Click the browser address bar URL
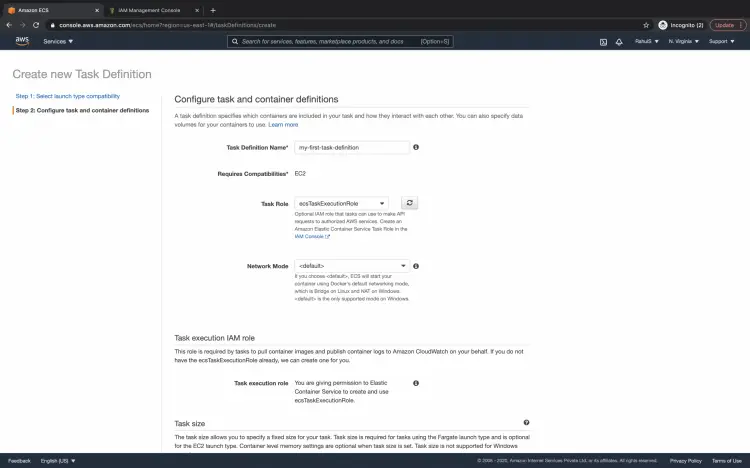The image size is (750, 468). pyautogui.click(x=167, y=25)
